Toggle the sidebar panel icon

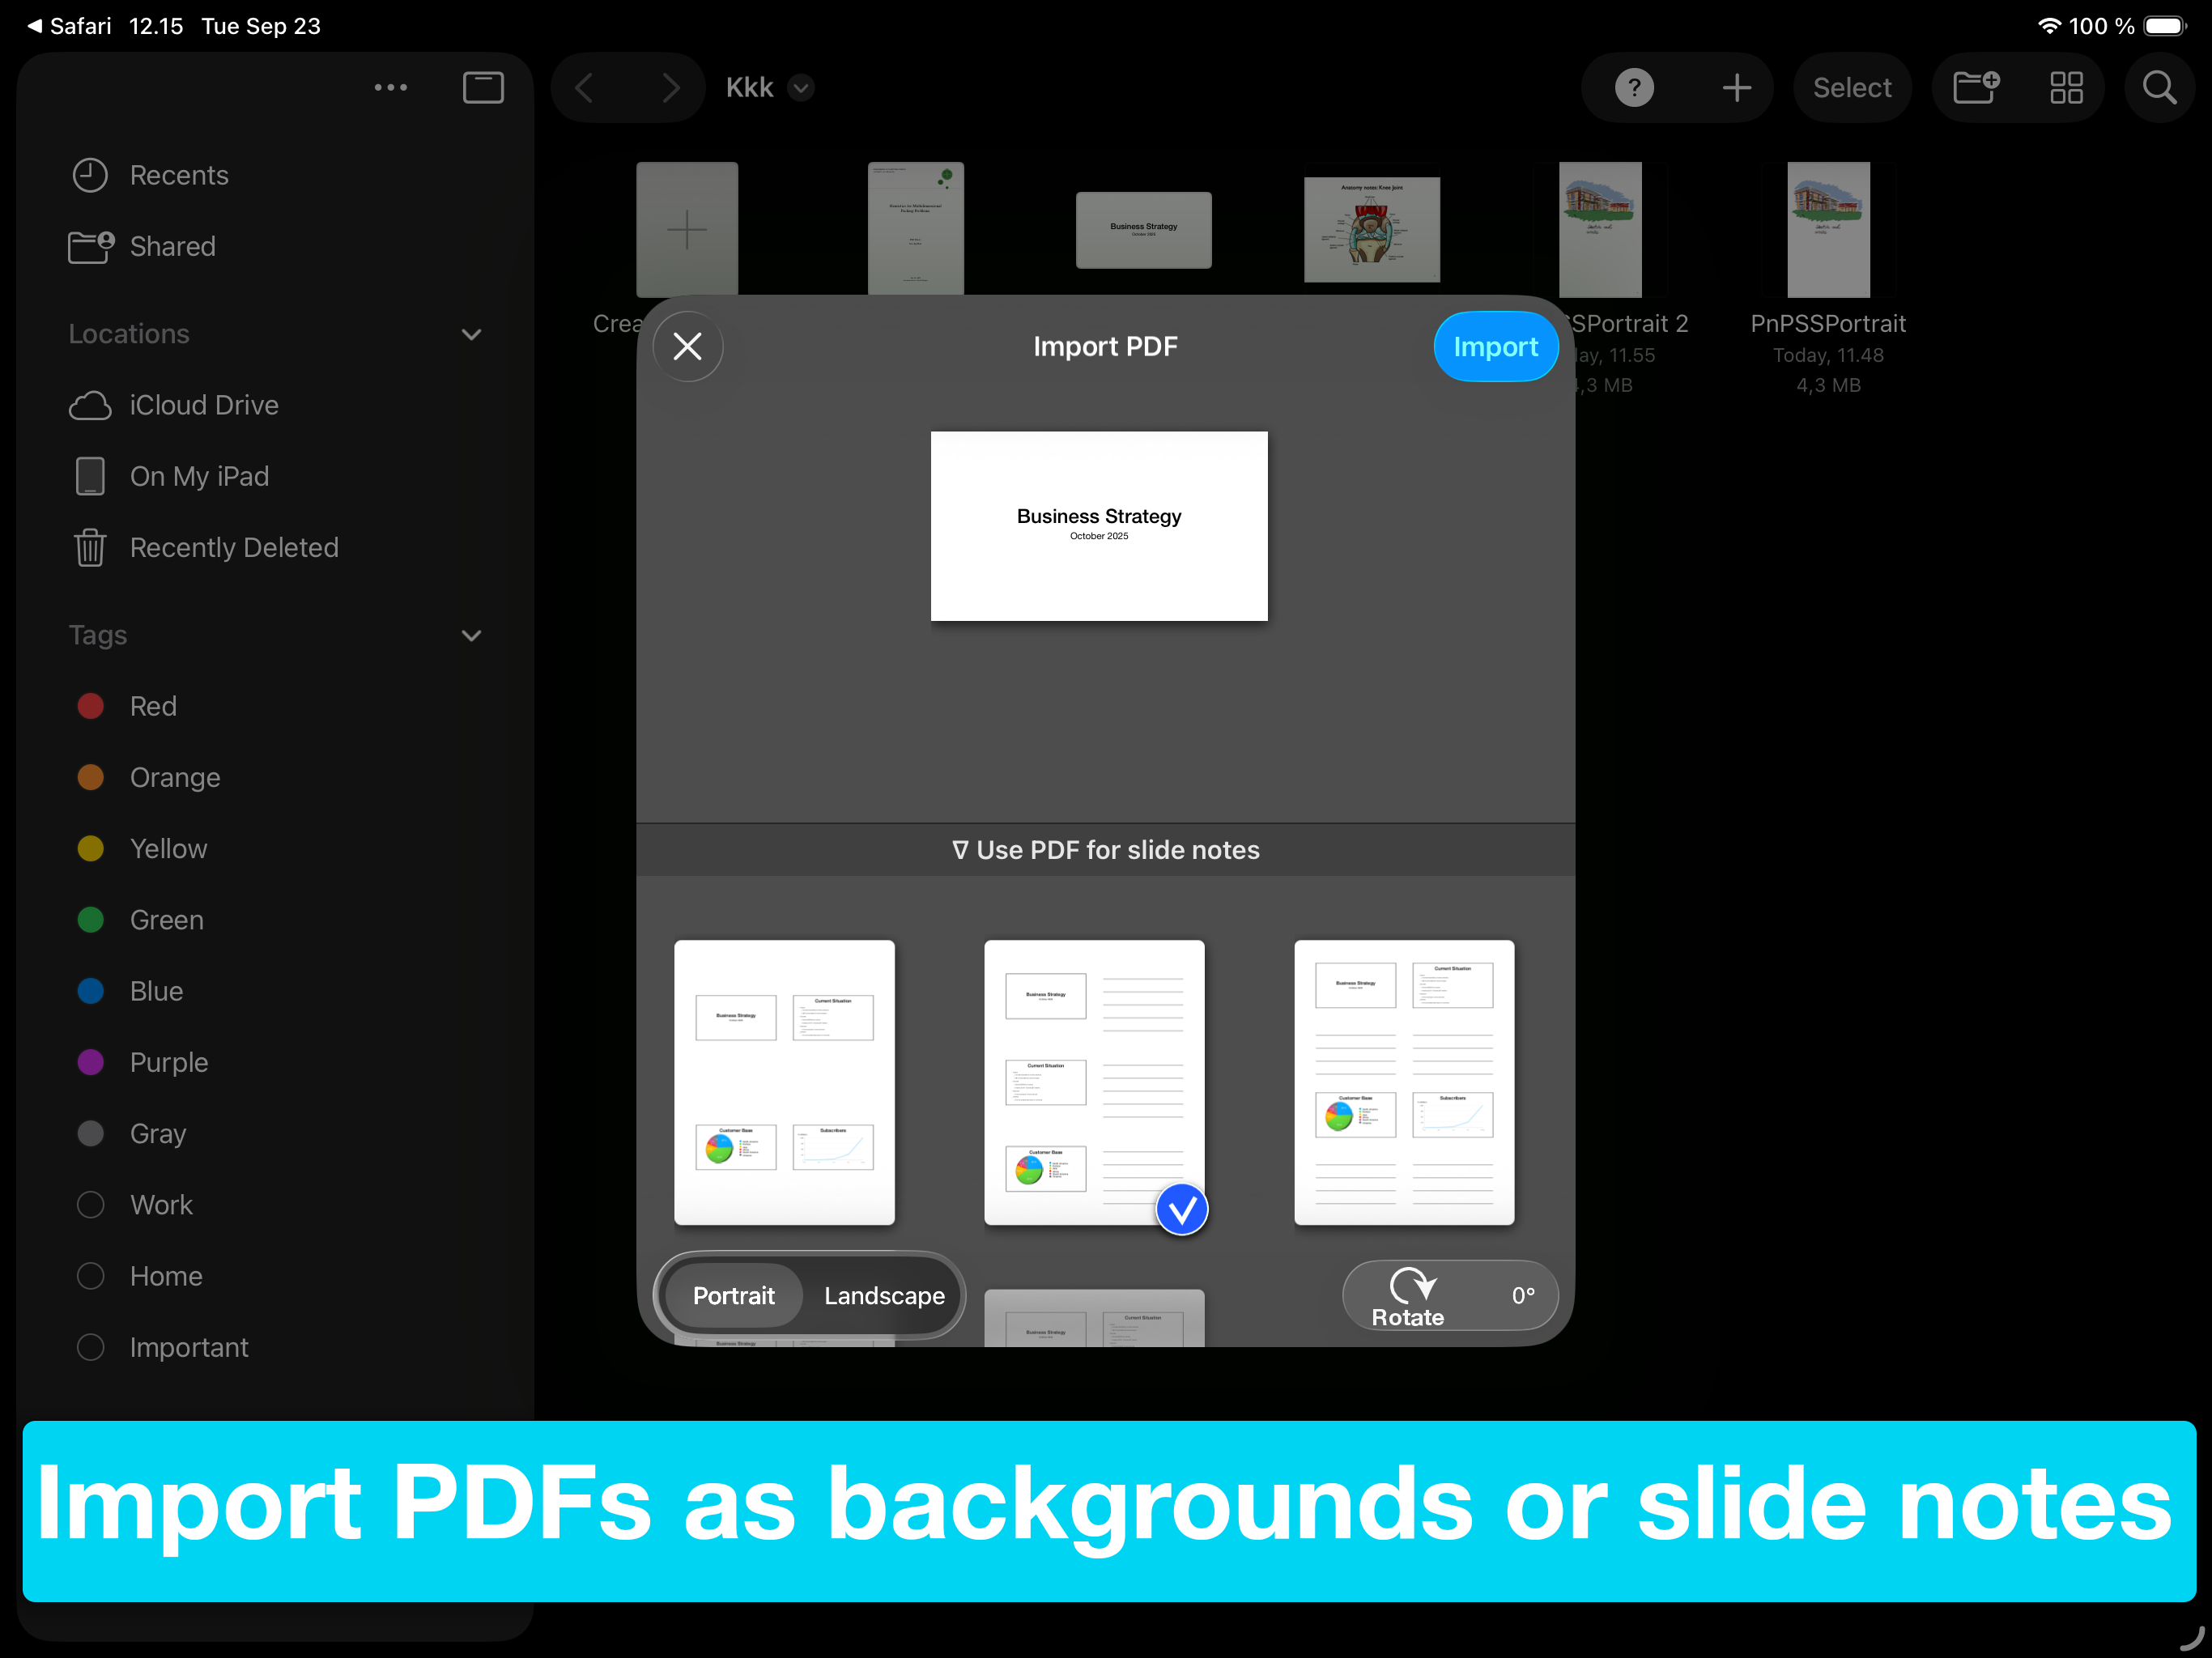pos(483,88)
